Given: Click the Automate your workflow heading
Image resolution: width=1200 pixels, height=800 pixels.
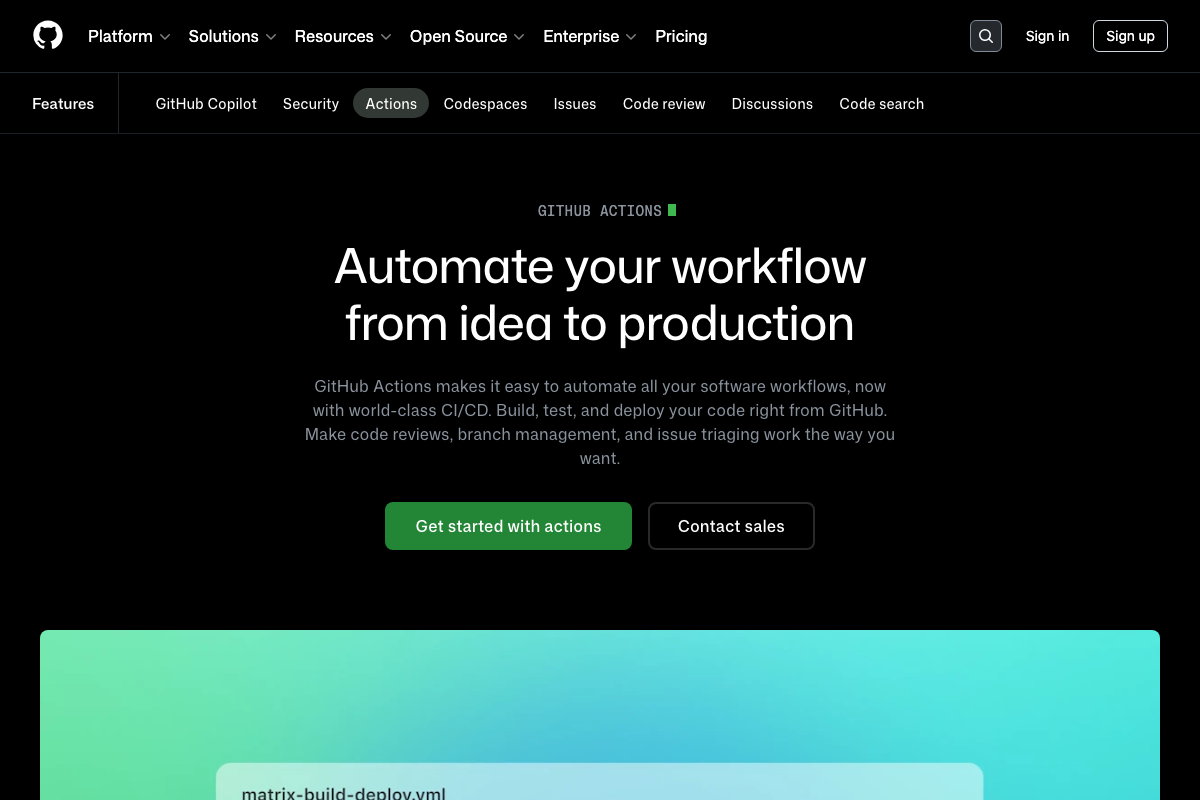Looking at the screenshot, I should [600, 294].
